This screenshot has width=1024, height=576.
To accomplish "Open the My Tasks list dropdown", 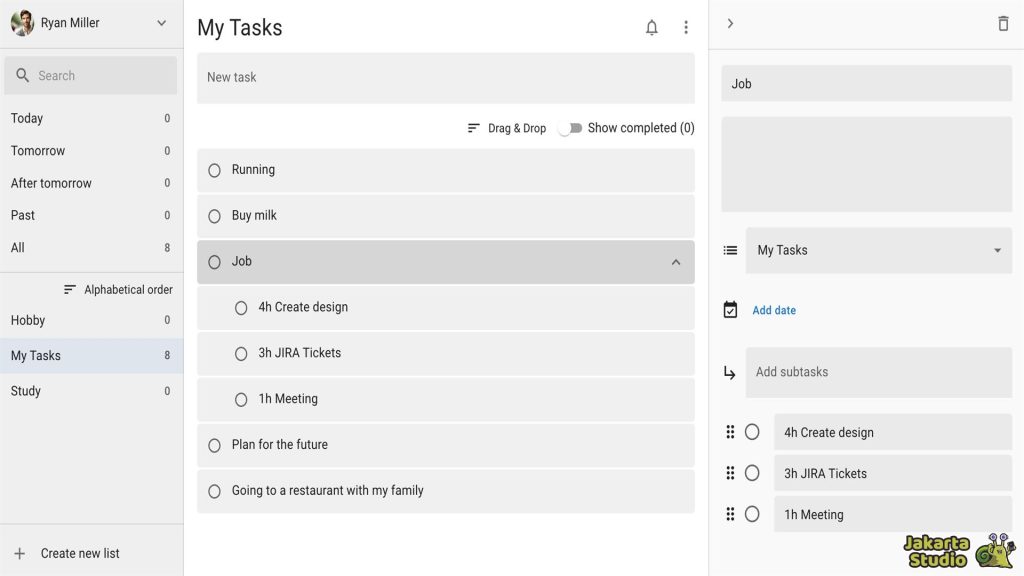I will click(995, 250).
